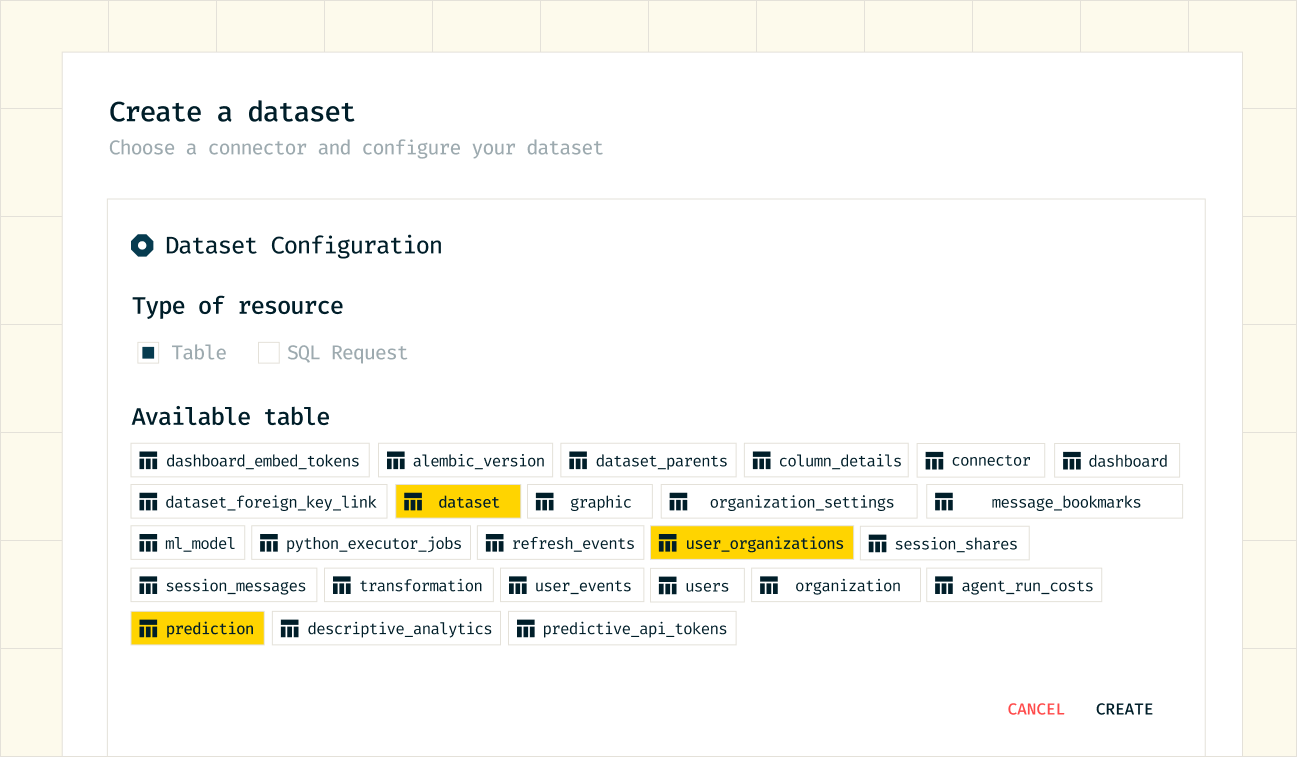Click the CANCEL button
The height and width of the screenshot is (757, 1297).
tap(1036, 709)
